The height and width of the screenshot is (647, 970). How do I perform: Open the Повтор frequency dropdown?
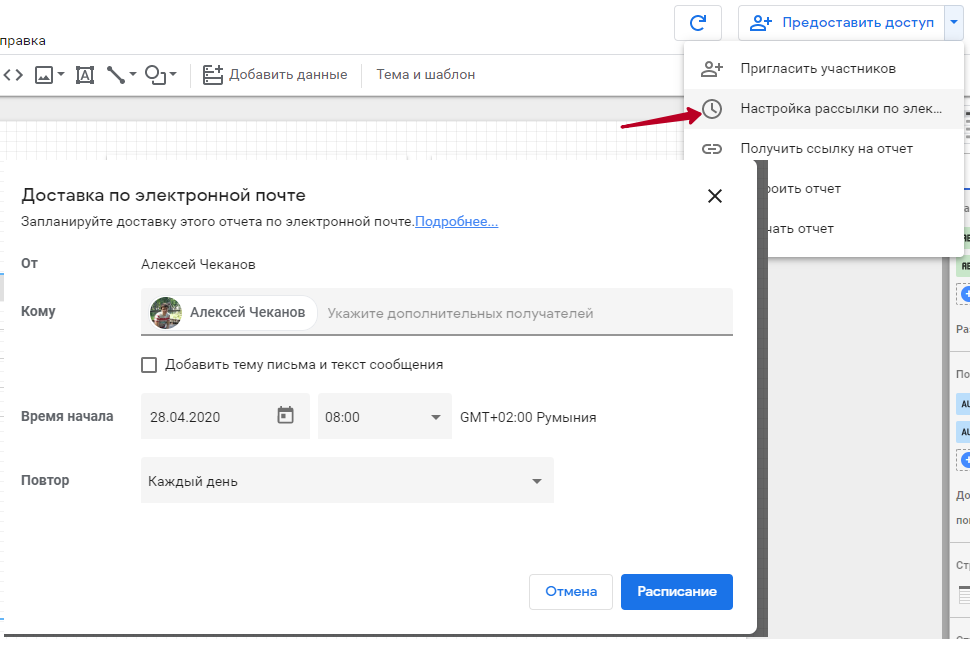[537, 481]
